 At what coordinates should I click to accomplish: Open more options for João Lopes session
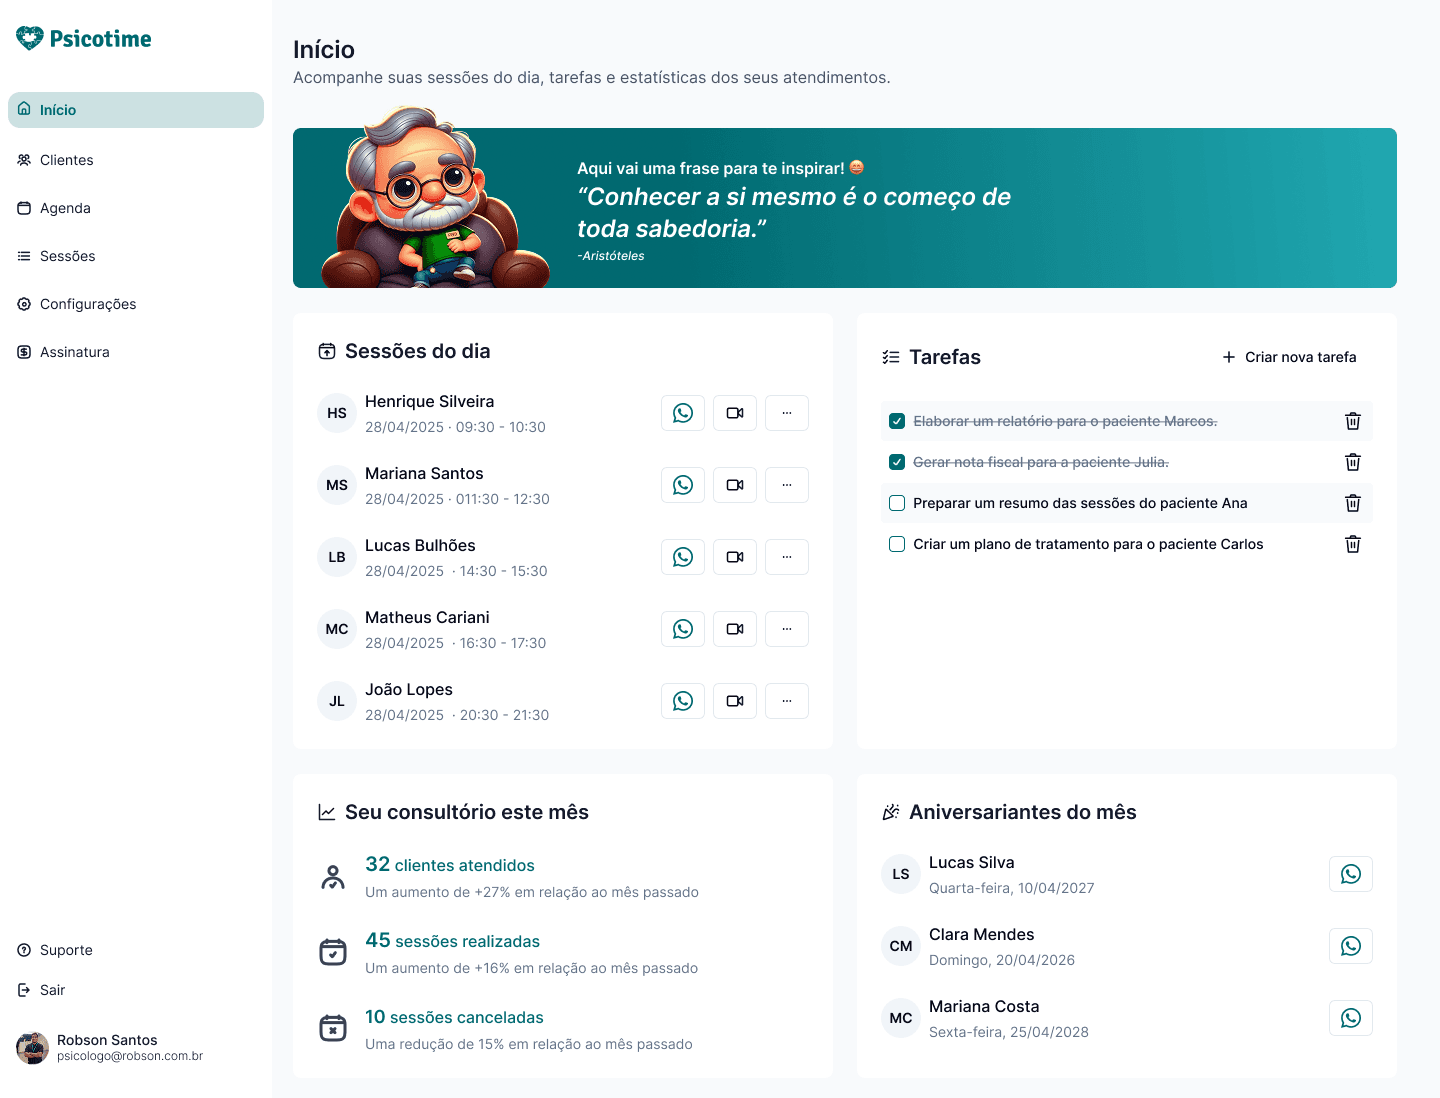pyautogui.click(x=787, y=701)
